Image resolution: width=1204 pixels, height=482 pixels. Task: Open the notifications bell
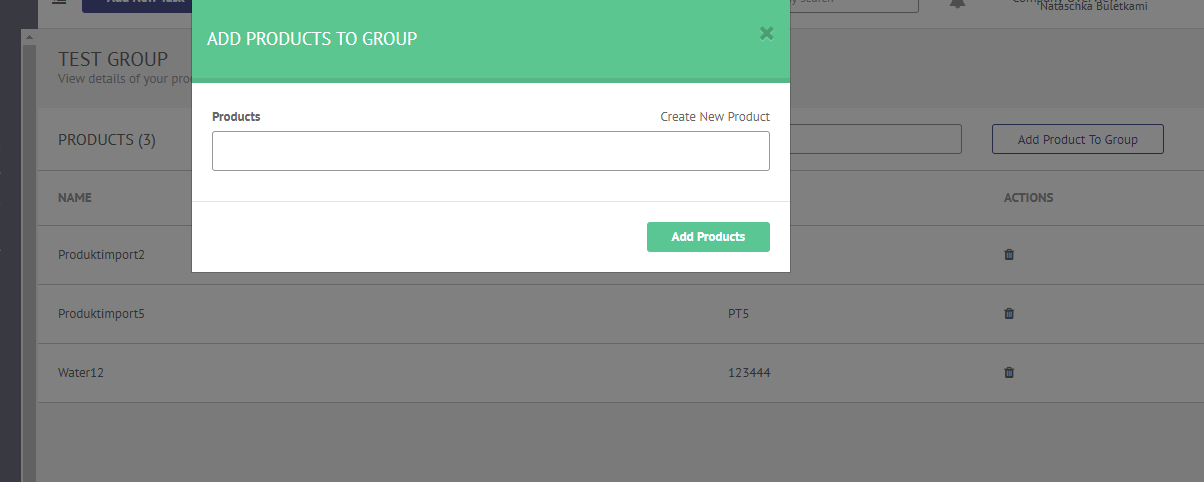[958, 4]
